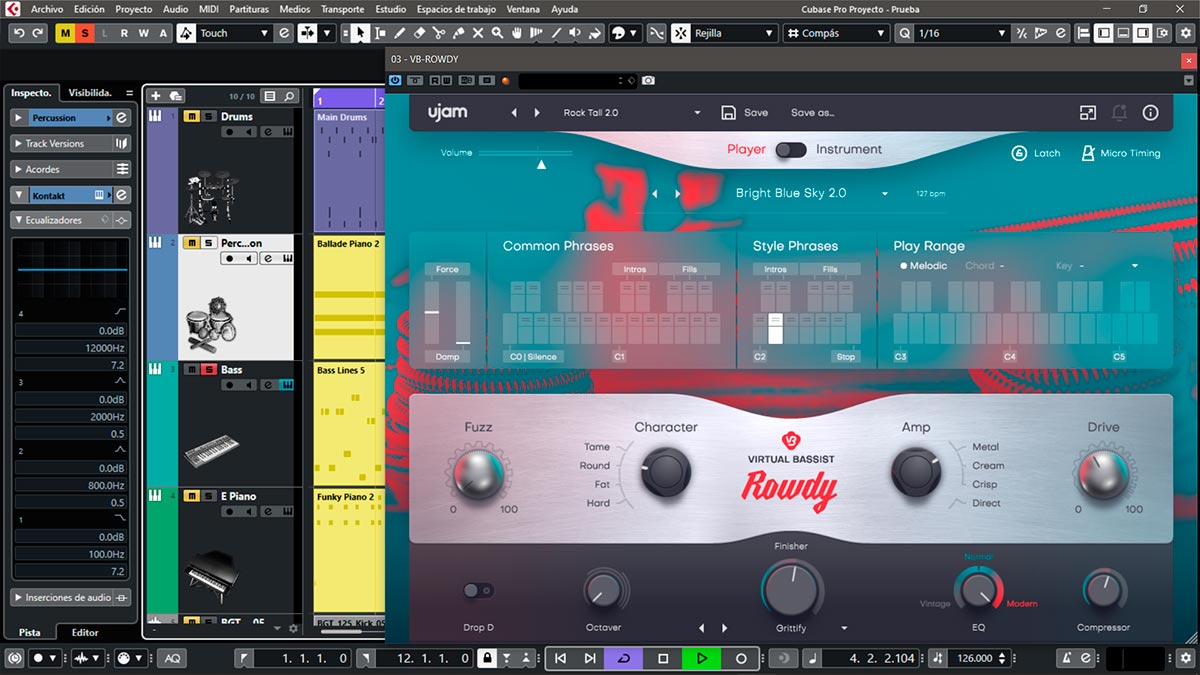Open track search magnifier in track list
Screen dimensions: 1200x675
[x=289, y=96]
